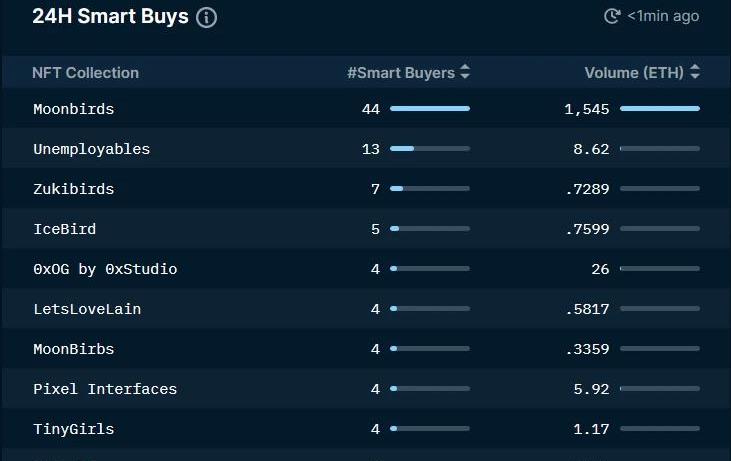
Task: Open the Moonbirds collection
Action: point(74,109)
